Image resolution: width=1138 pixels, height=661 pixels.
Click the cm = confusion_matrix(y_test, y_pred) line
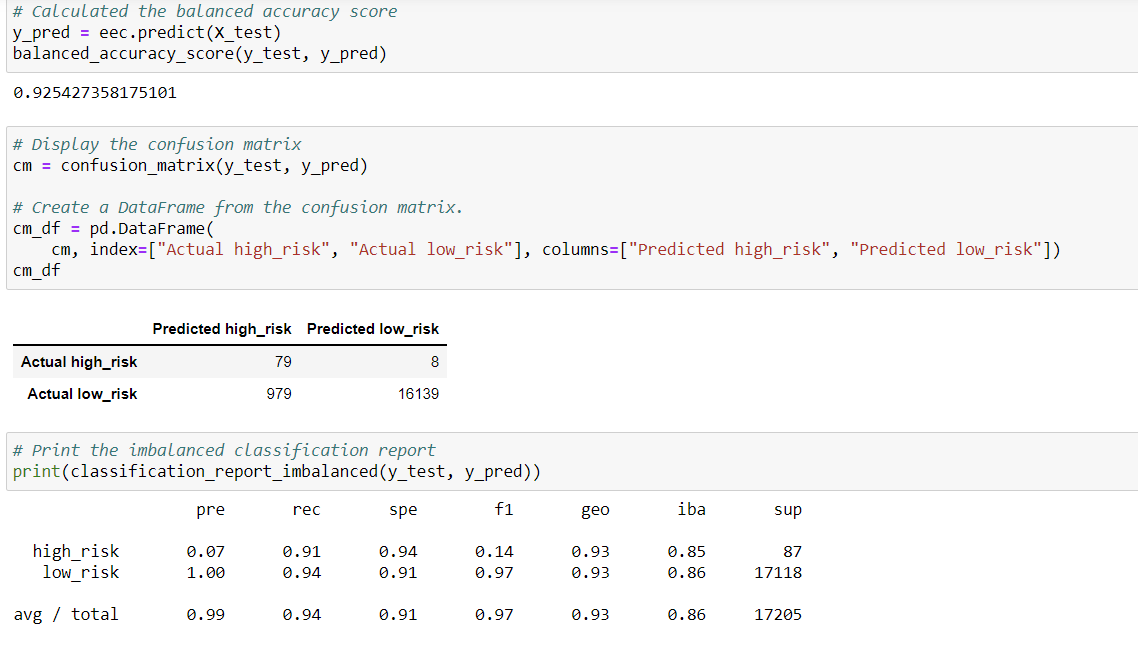coord(190,165)
